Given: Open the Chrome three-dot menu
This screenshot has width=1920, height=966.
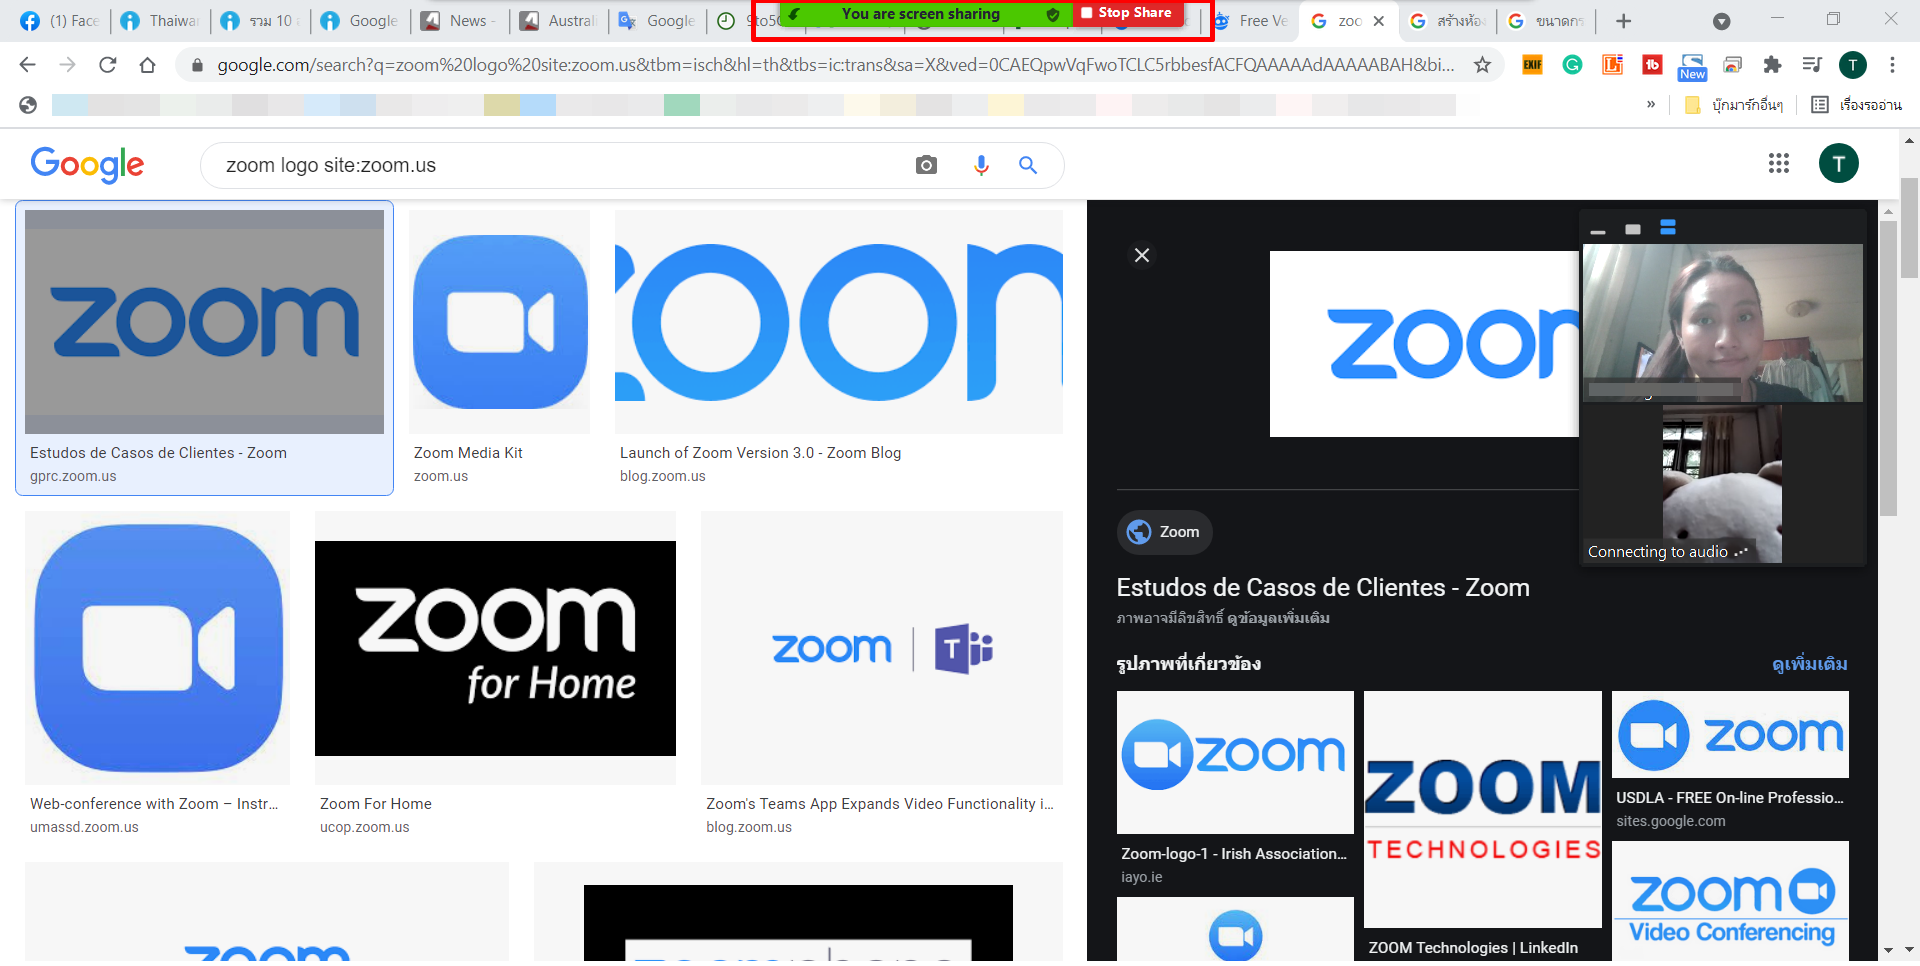Looking at the screenshot, I should (x=1892, y=65).
